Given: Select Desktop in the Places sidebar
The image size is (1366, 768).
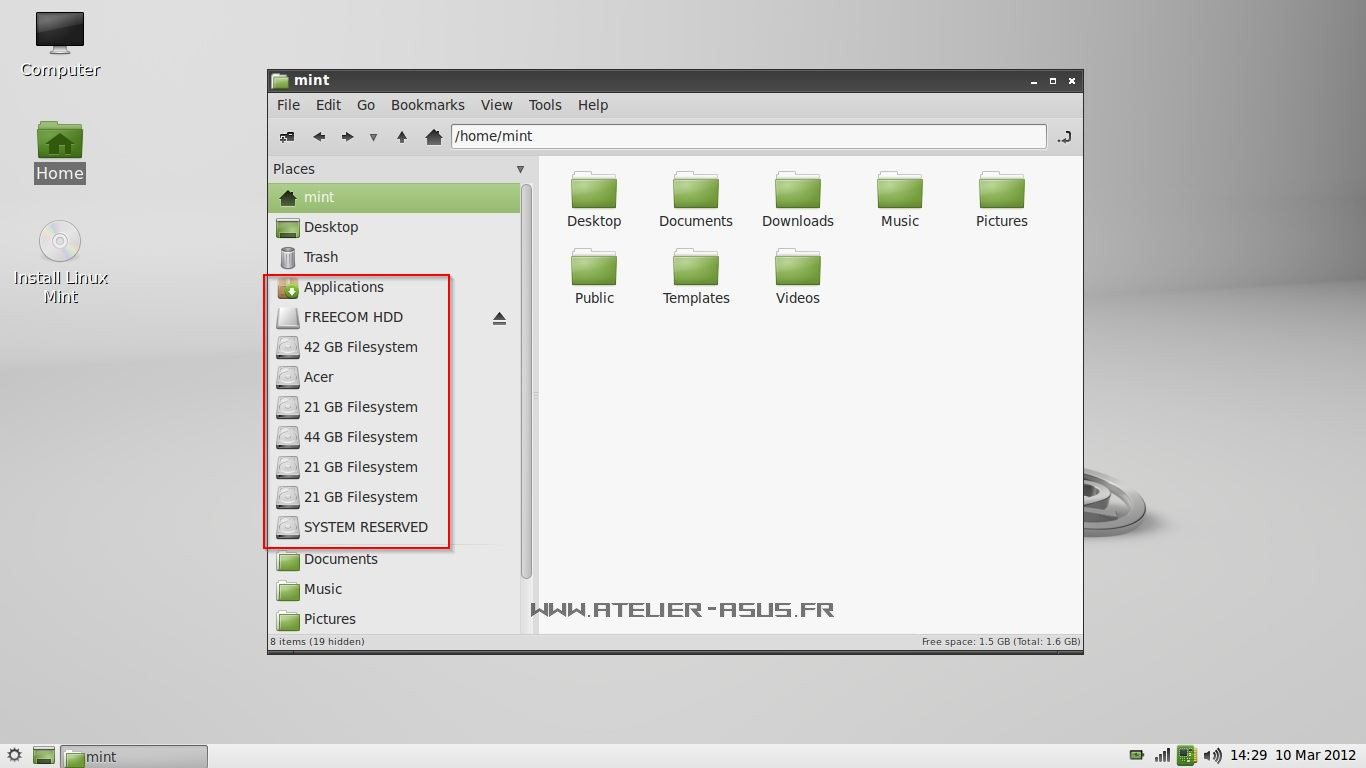Looking at the screenshot, I should [x=394, y=227].
